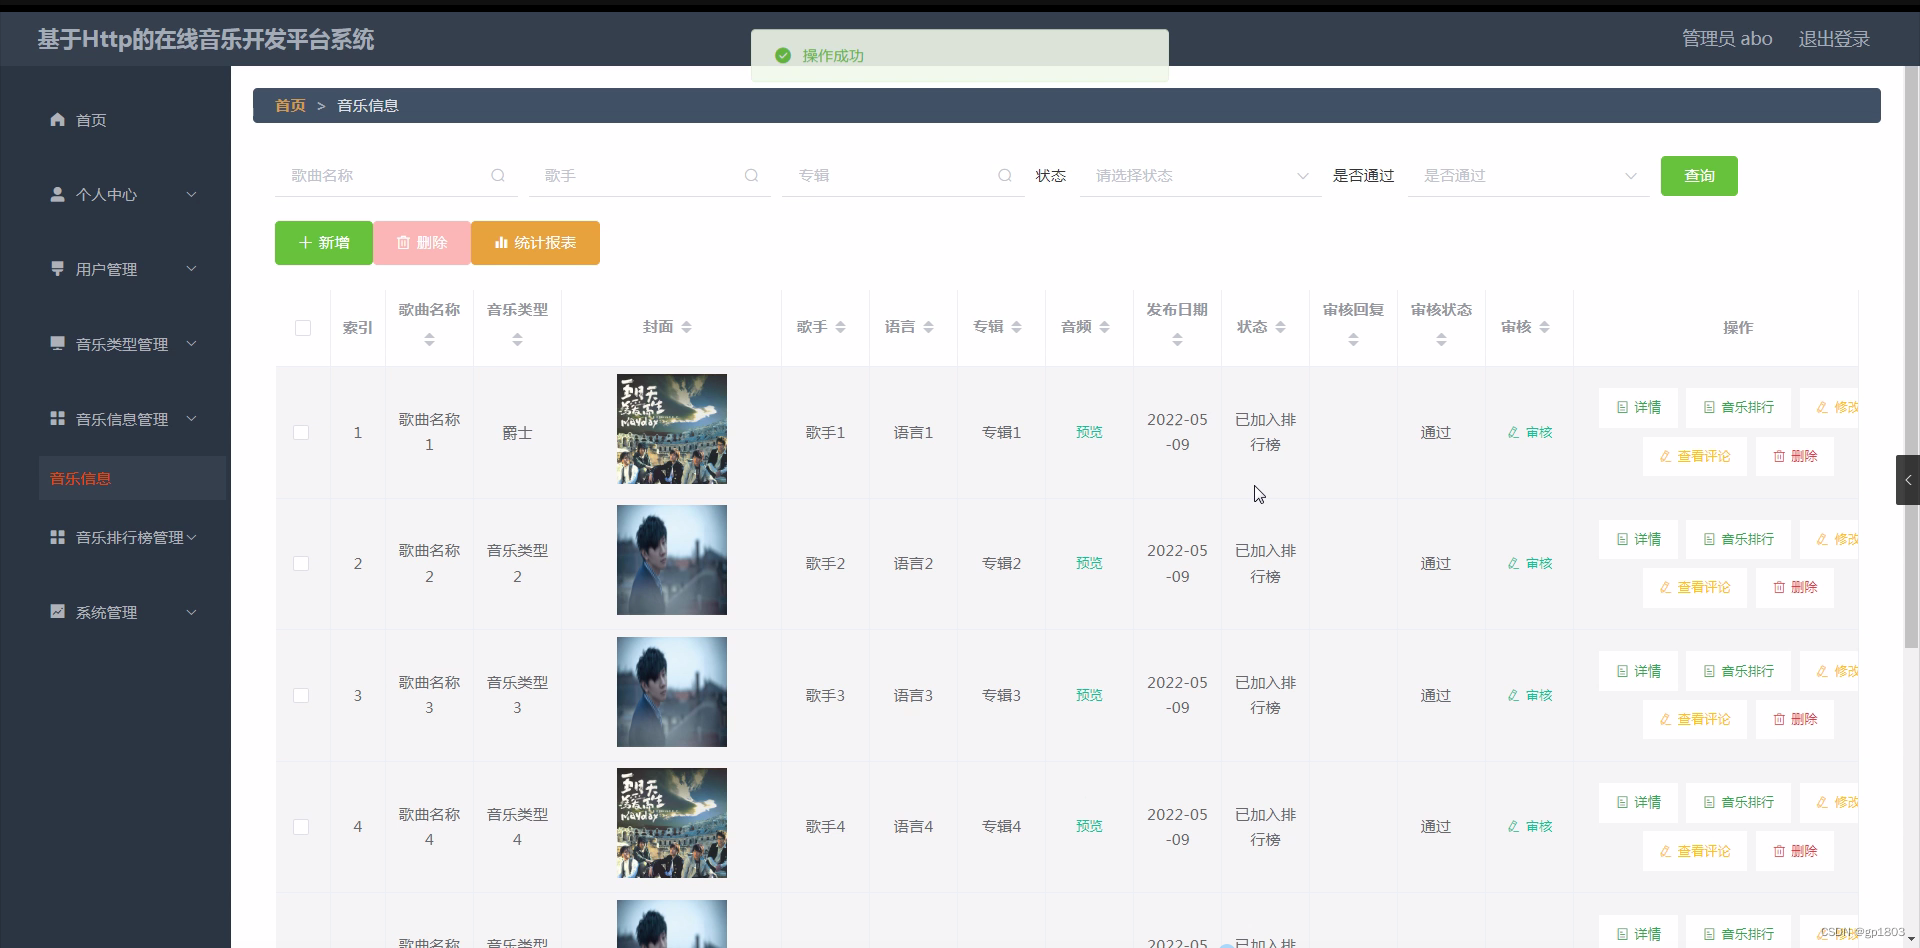Toggle the select-all header checkbox
The width and height of the screenshot is (1920, 948).
pyautogui.click(x=303, y=328)
